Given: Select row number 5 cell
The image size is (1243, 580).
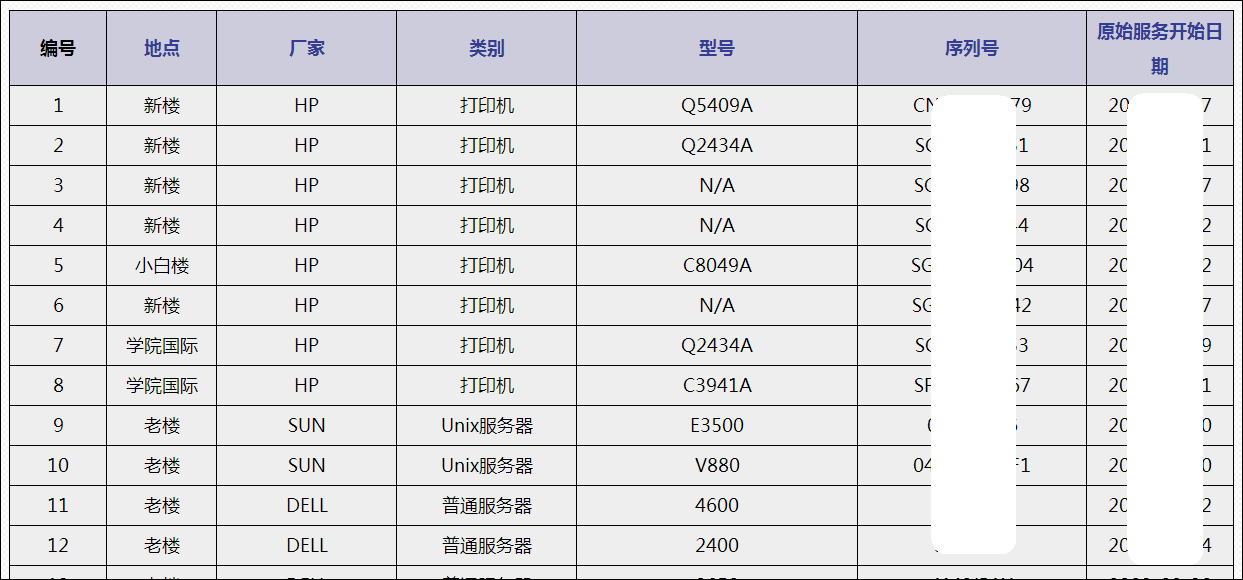Looking at the screenshot, I should (x=58, y=265).
